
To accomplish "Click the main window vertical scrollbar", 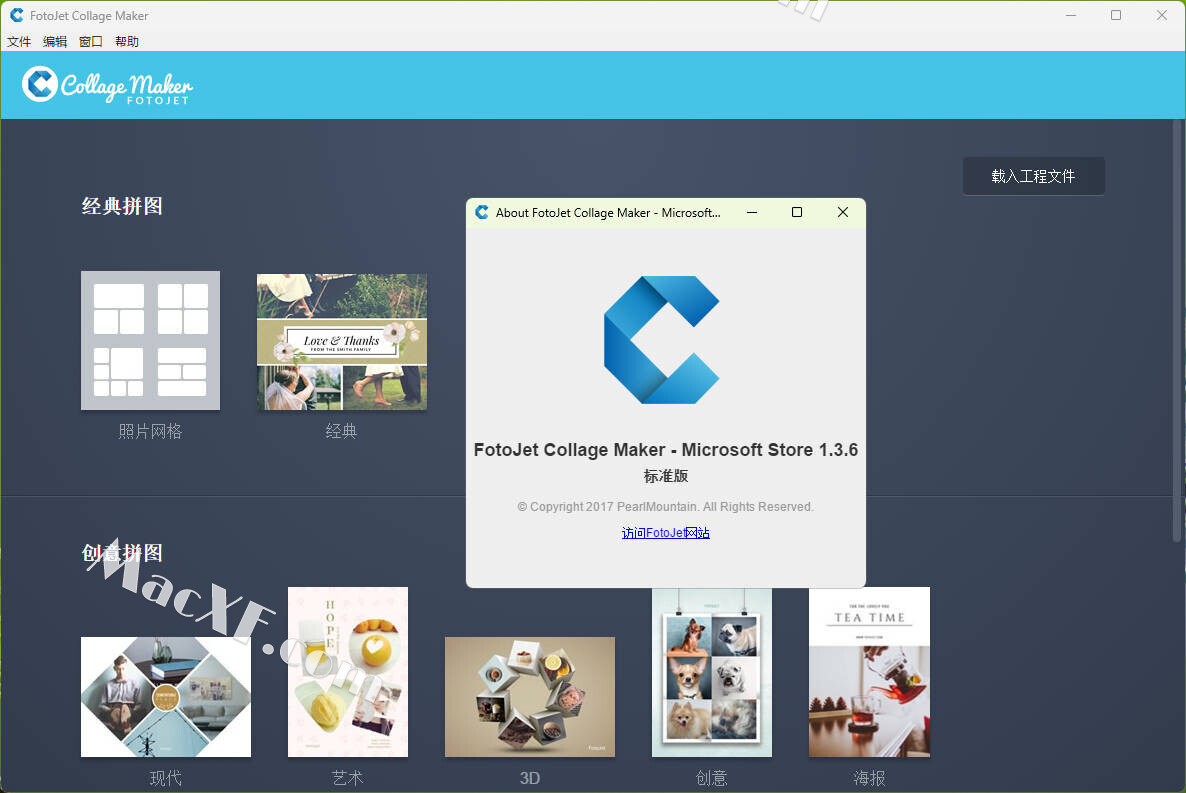I will [1177, 330].
